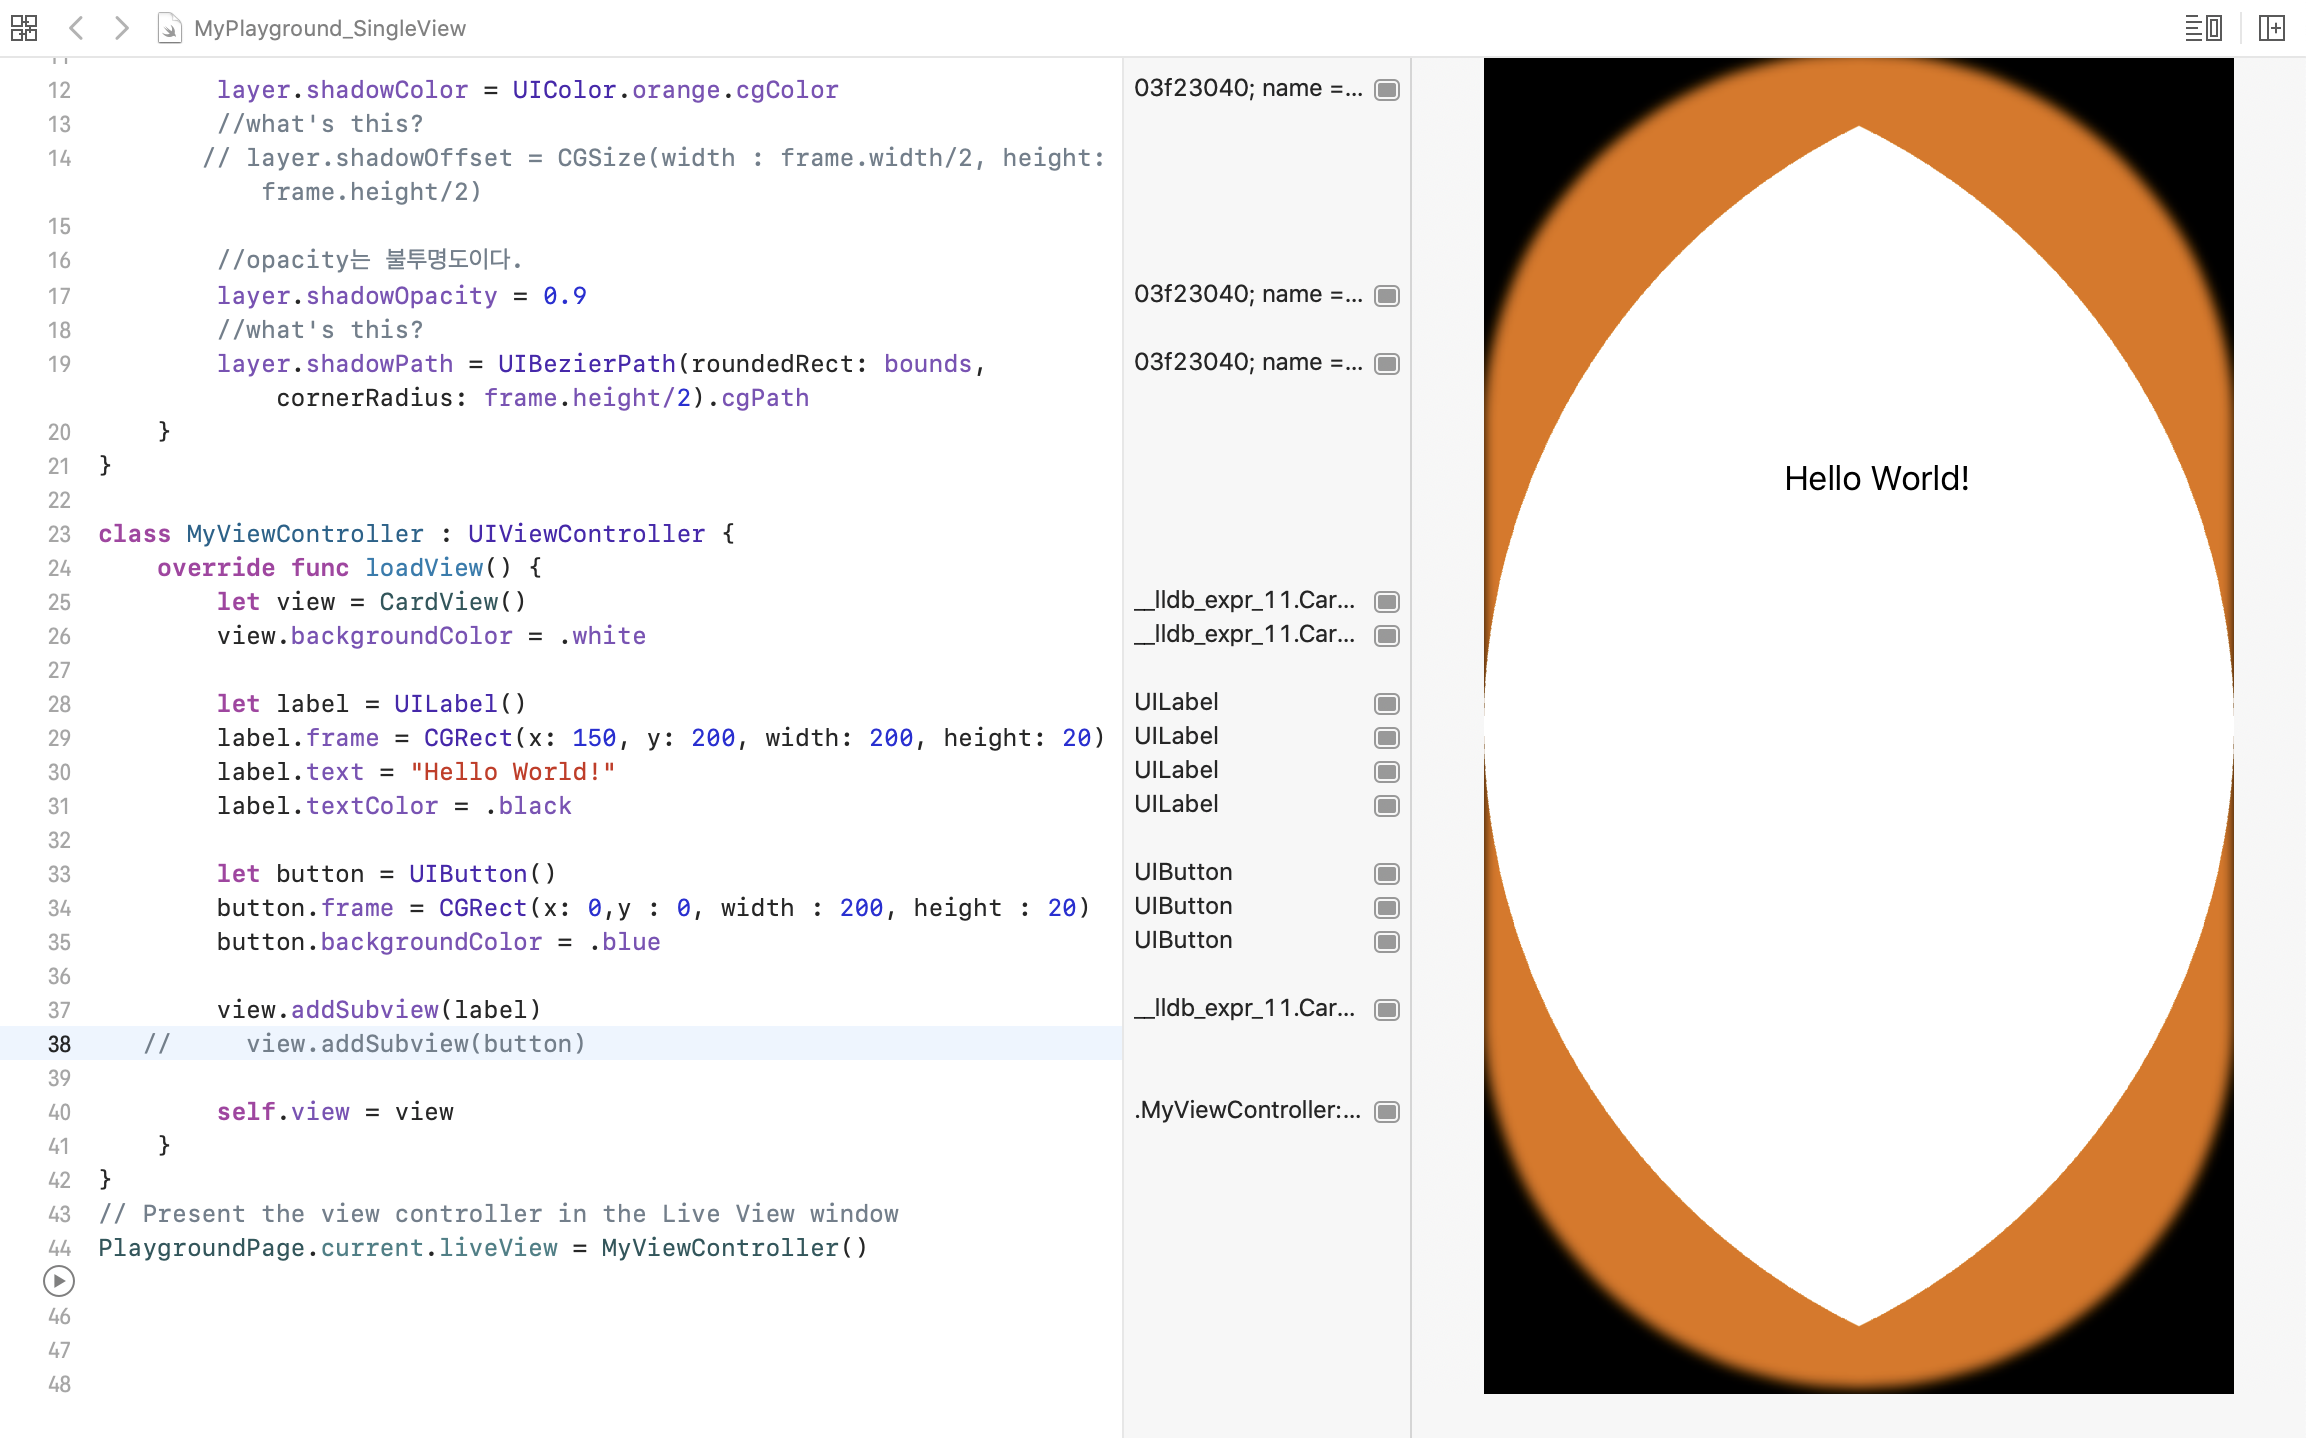Show result for button.backgroundColor line
This screenshot has height=1438, width=2306.
pos(1386,942)
